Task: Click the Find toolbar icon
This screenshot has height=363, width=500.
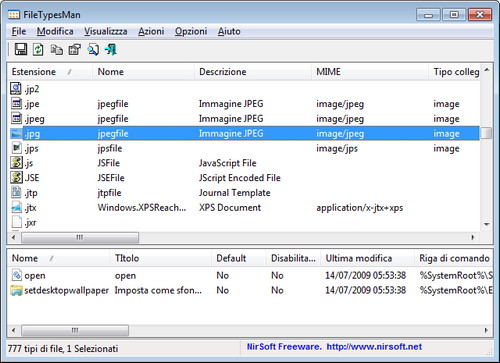Action: pyautogui.click(x=93, y=50)
